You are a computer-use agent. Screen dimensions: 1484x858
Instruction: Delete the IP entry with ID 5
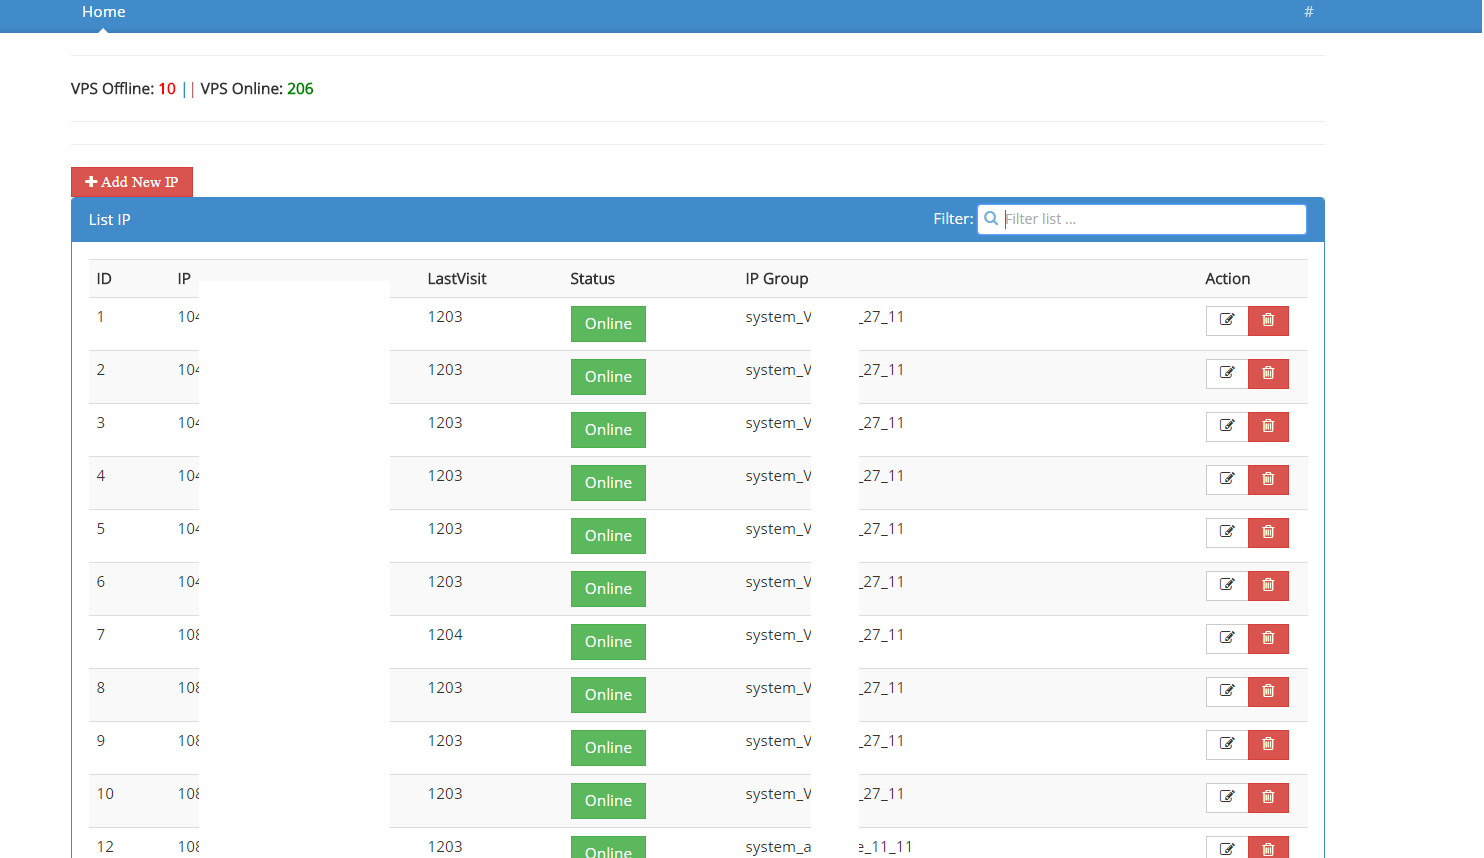click(x=1268, y=533)
